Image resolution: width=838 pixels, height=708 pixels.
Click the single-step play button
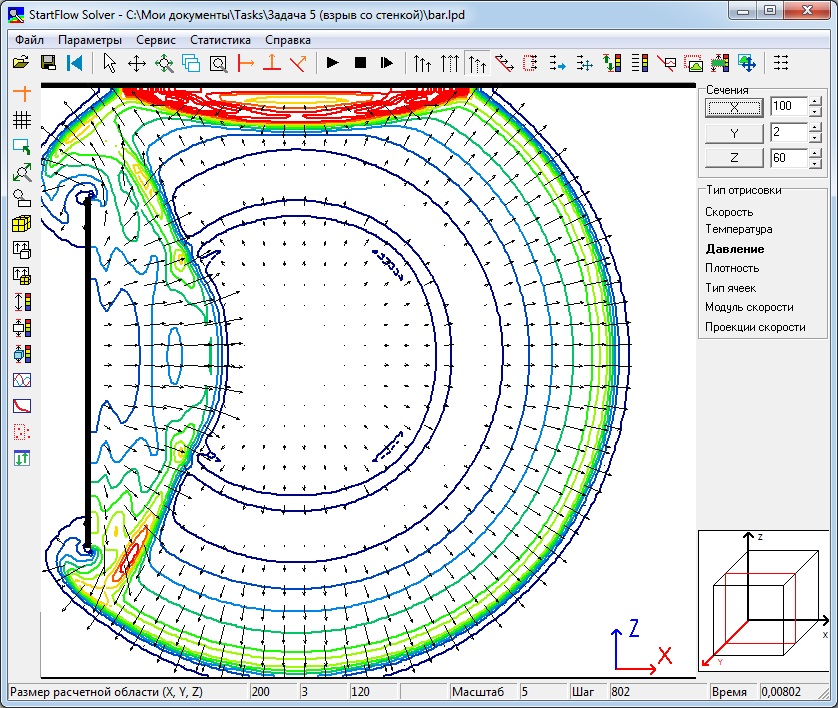(x=387, y=63)
